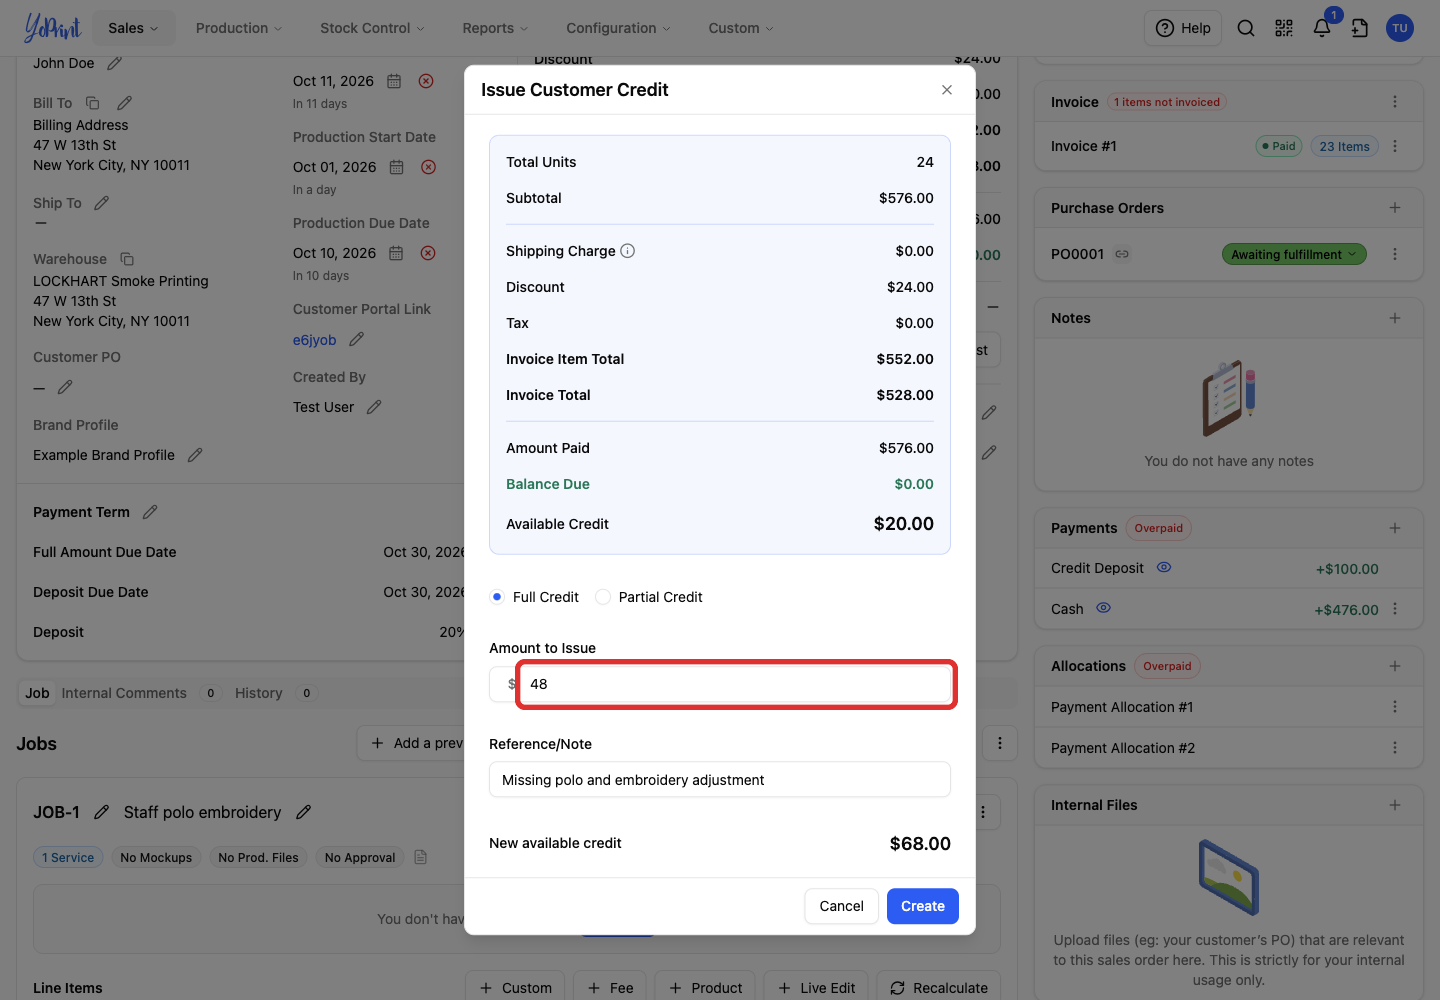Image resolution: width=1440 pixels, height=1000 pixels.
Task: Open the QR code scanner icon
Action: 1284,28
